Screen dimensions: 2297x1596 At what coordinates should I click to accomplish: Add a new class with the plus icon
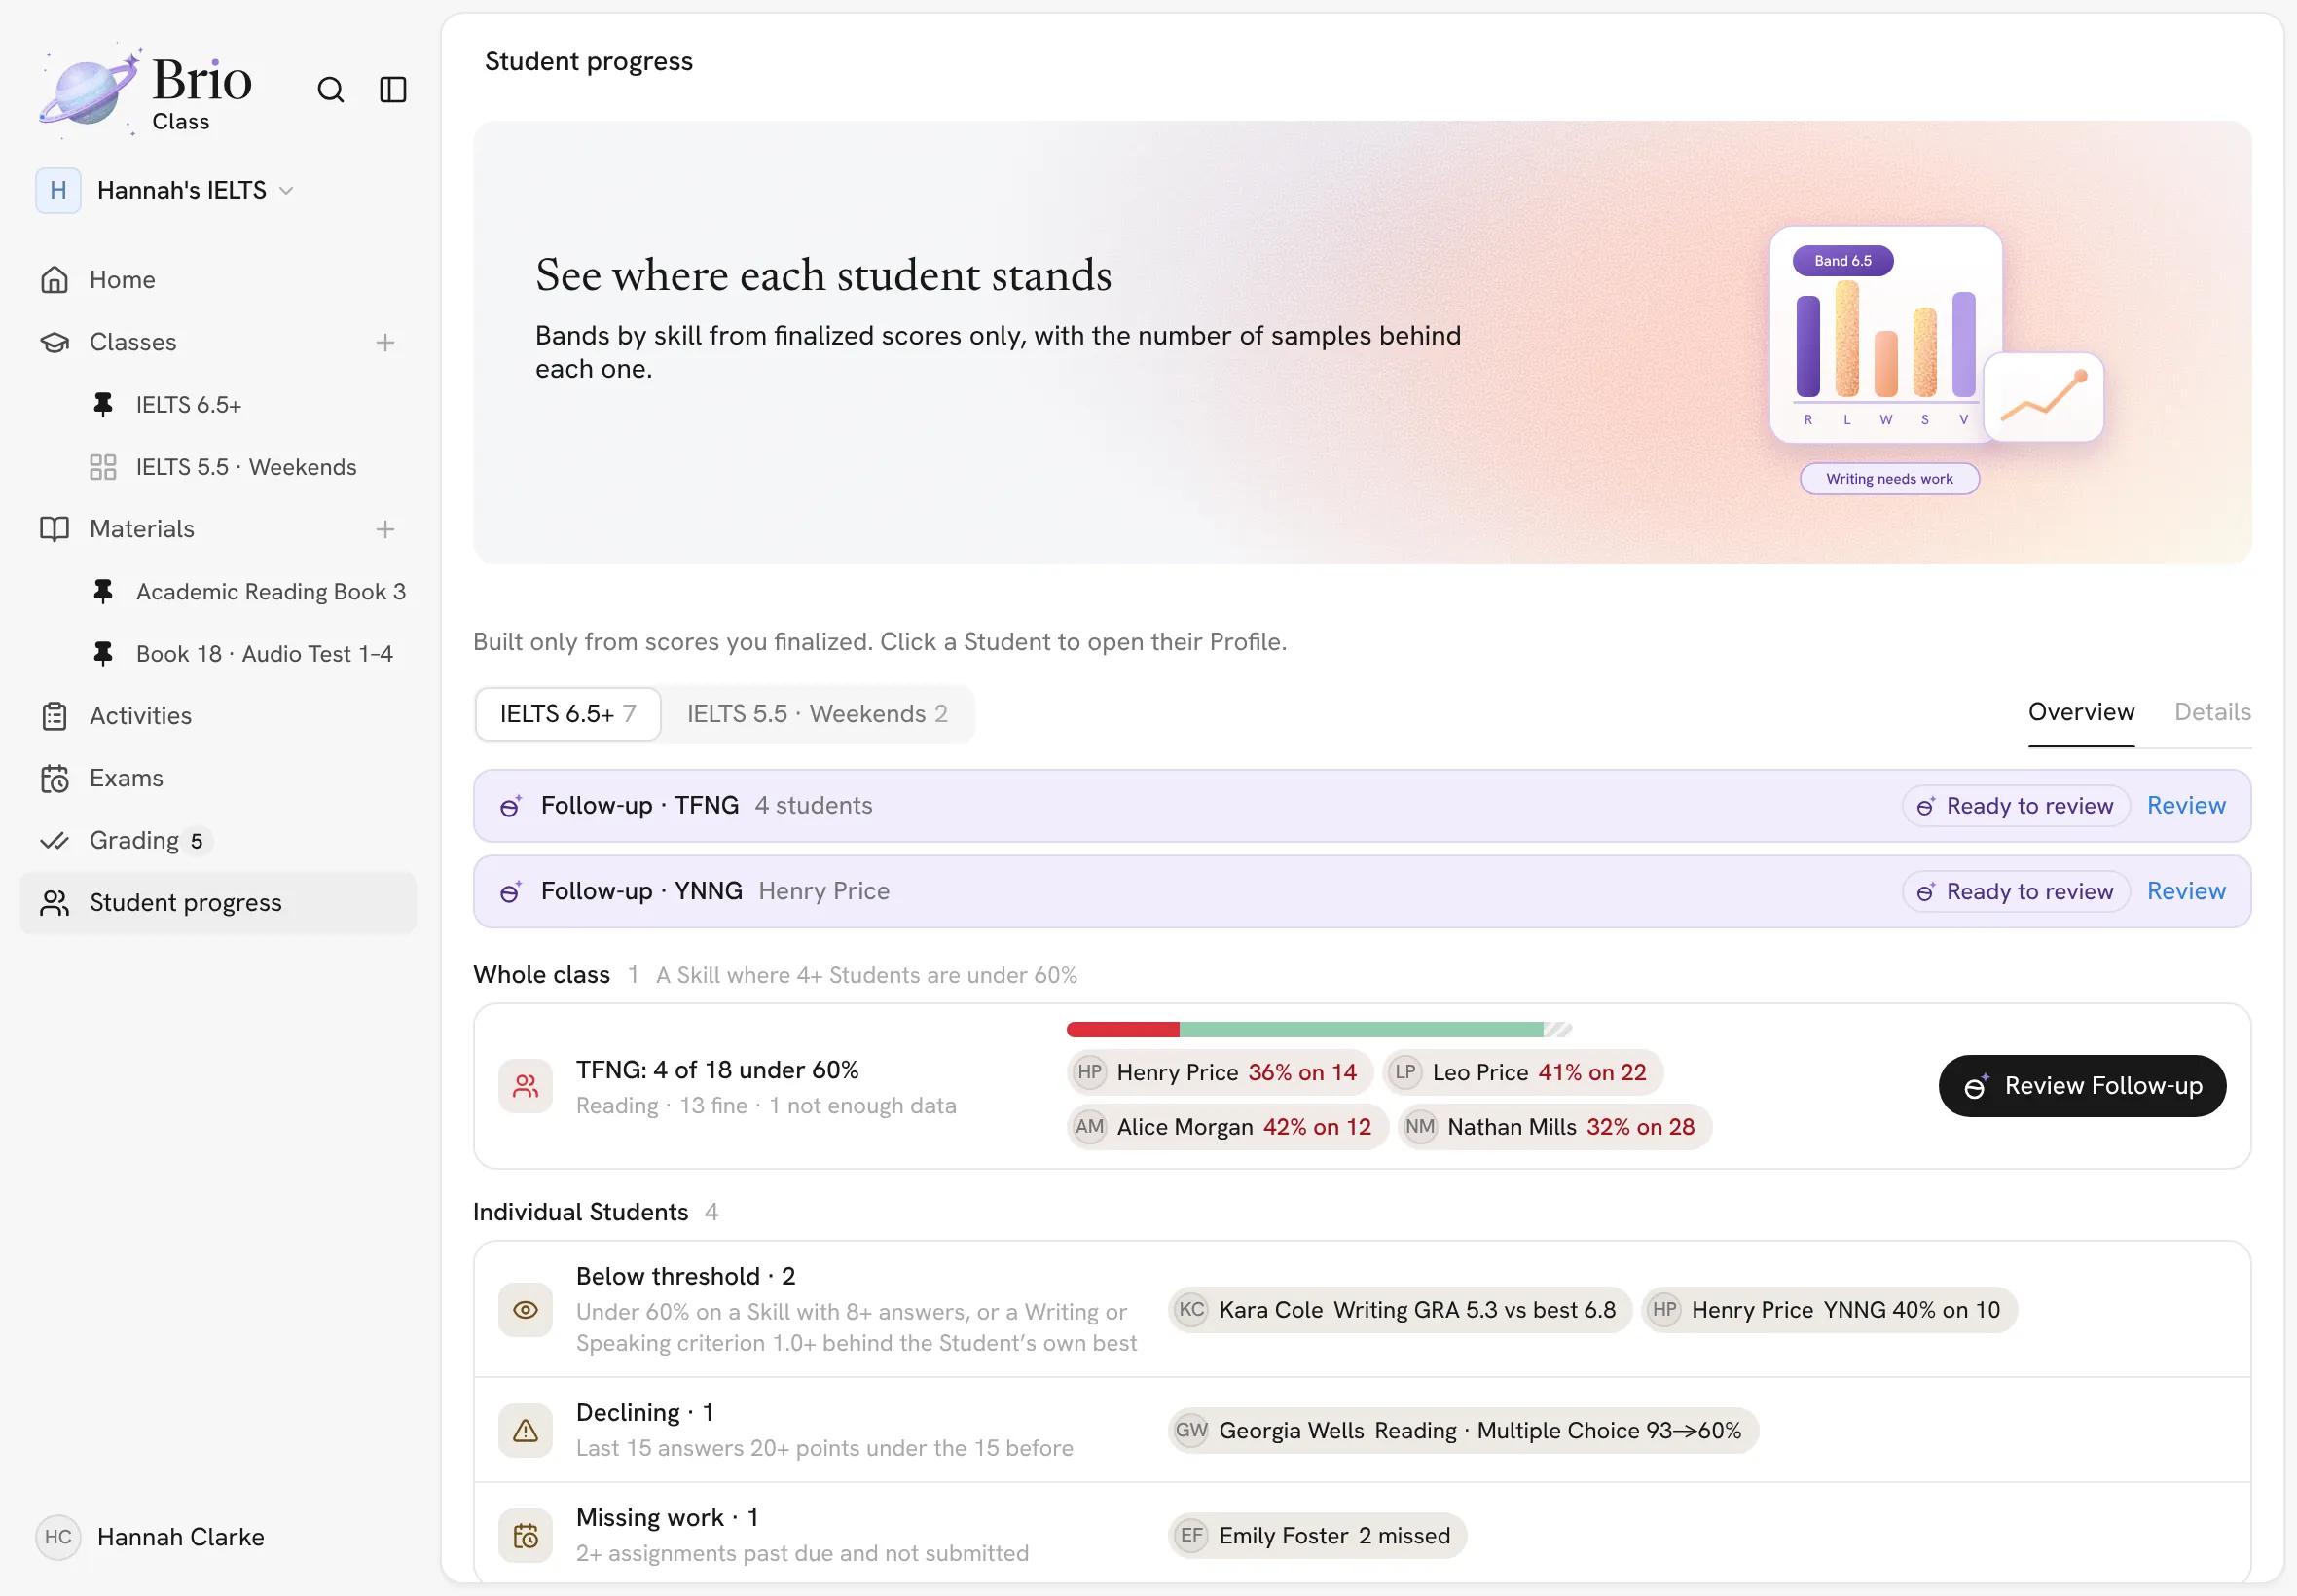385,343
